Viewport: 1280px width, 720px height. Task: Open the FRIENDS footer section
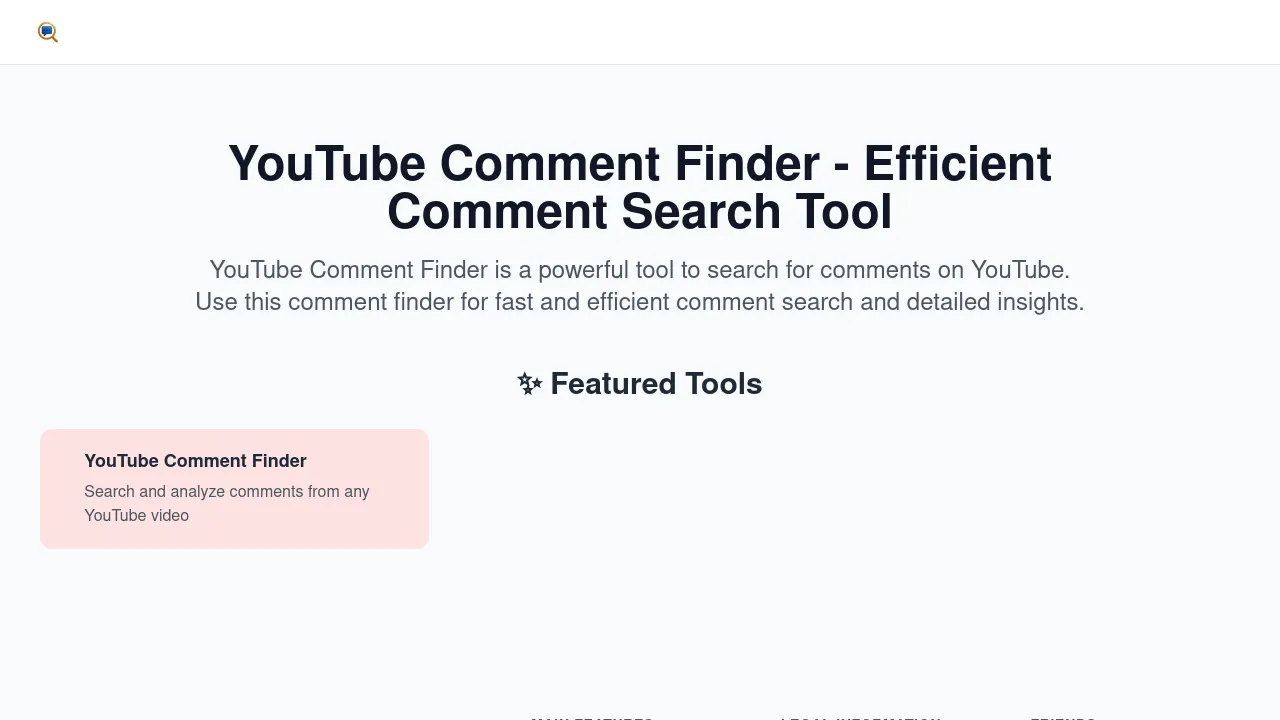[1062, 718]
